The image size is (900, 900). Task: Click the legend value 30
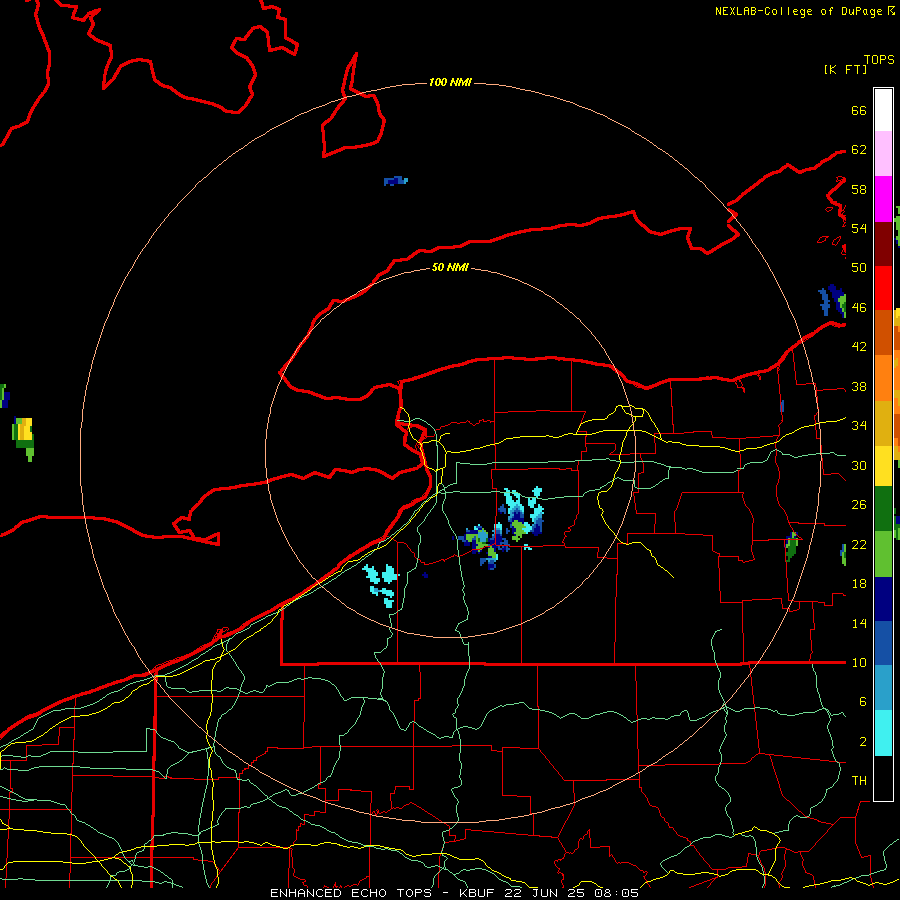point(859,465)
